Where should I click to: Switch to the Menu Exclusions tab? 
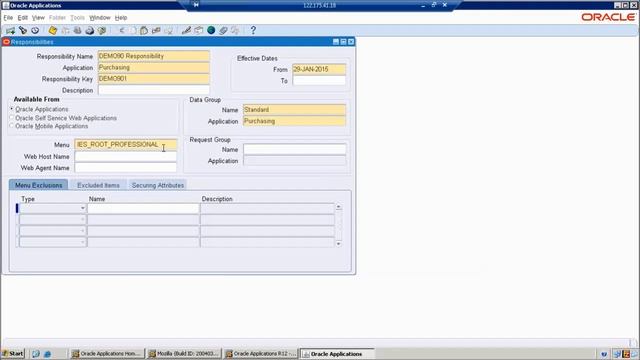pos(38,185)
